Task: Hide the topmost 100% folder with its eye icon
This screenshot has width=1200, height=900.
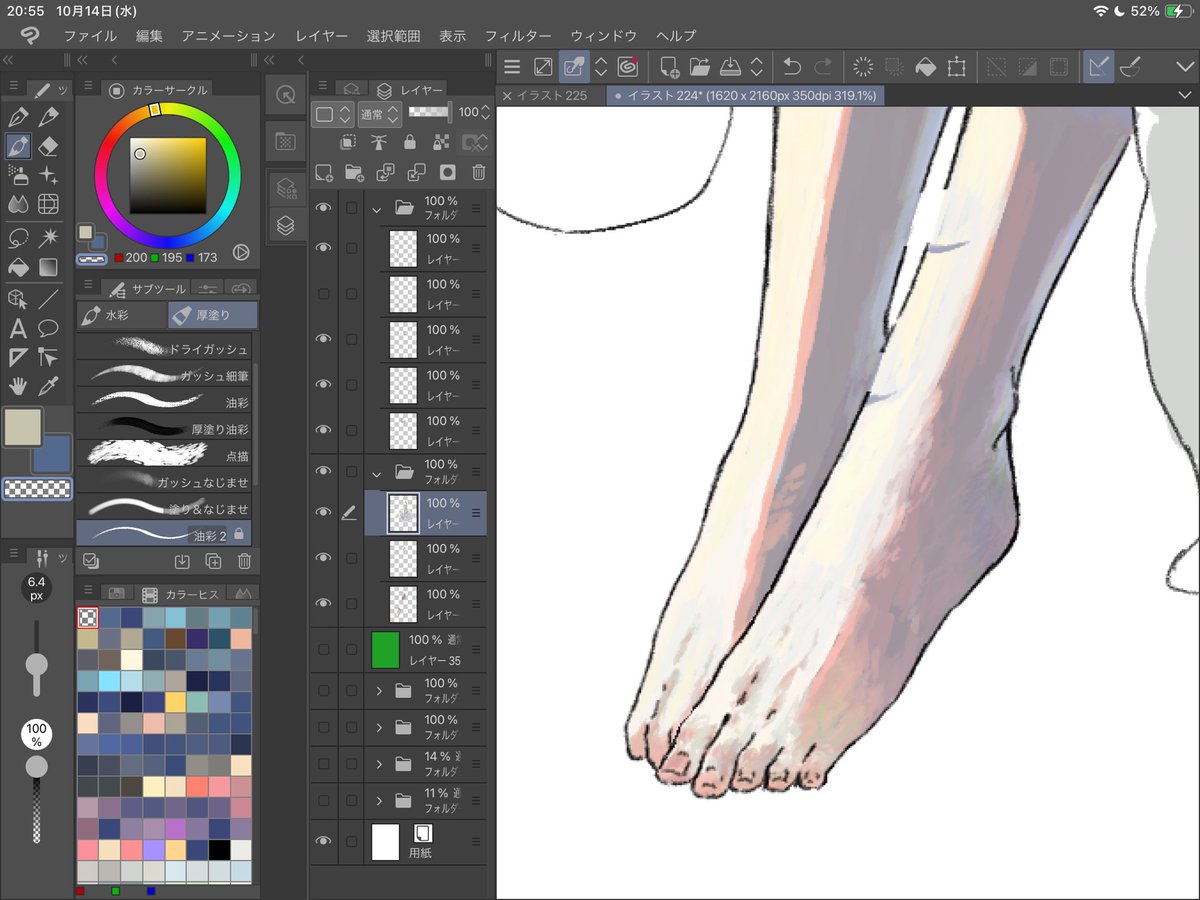Action: point(323,208)
